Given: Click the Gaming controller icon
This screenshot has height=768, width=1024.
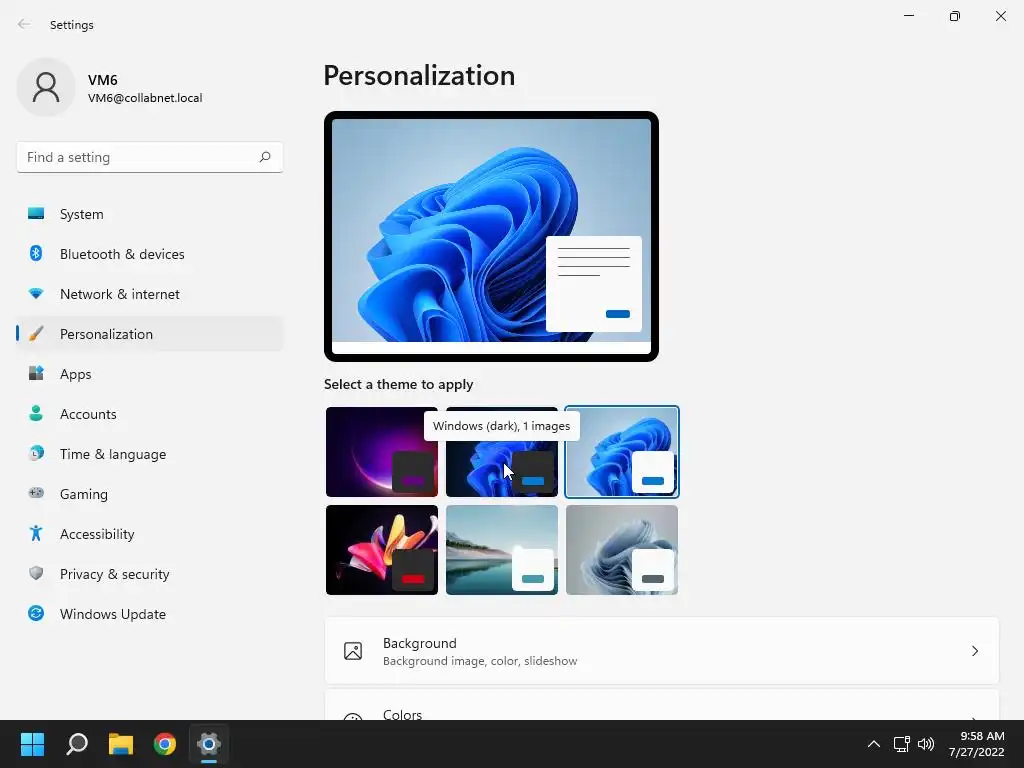Looking at the screenshot, I should [x=36, y=493].
